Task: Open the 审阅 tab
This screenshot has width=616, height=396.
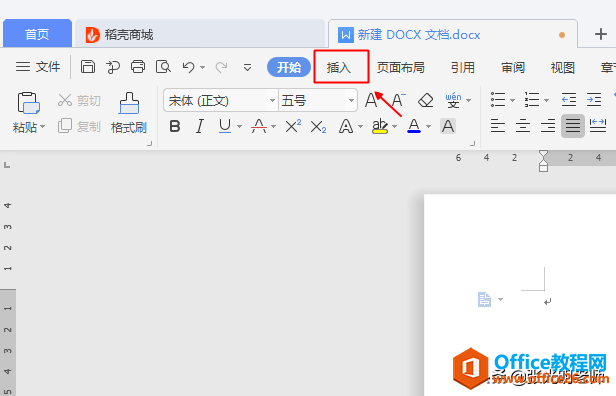Action: click(513, 68)
